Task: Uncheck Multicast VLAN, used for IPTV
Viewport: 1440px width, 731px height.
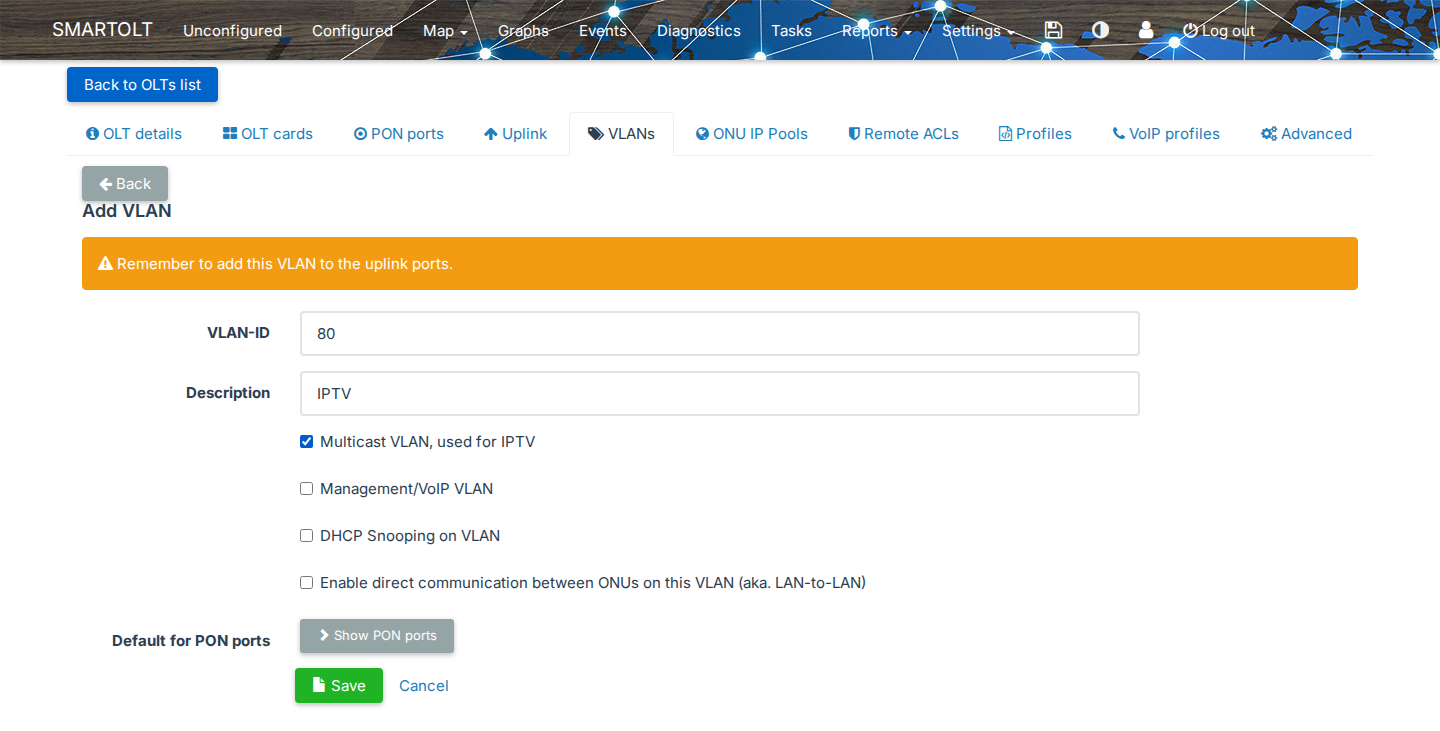Action: point(307,442)
